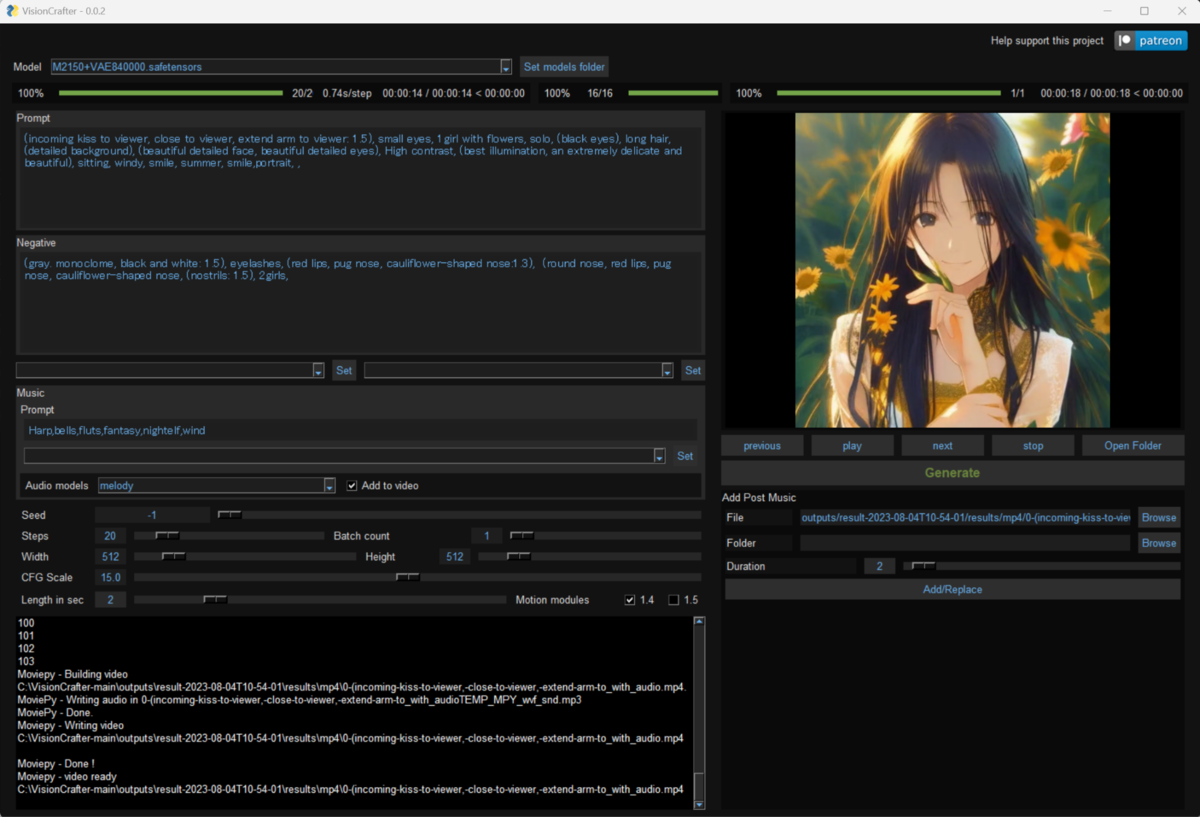Click the generated anime girl preview image
The image size is (1200, 817).
tap(952, 270)
